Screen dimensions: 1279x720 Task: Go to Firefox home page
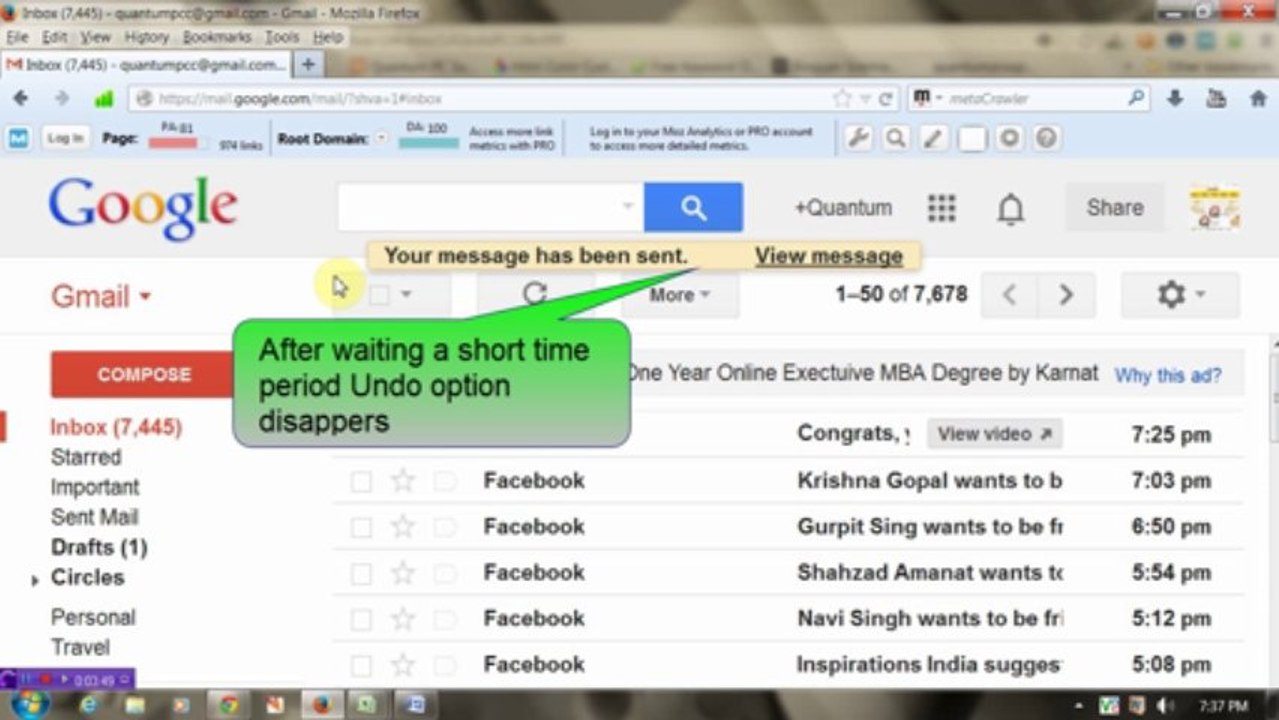1258,98
